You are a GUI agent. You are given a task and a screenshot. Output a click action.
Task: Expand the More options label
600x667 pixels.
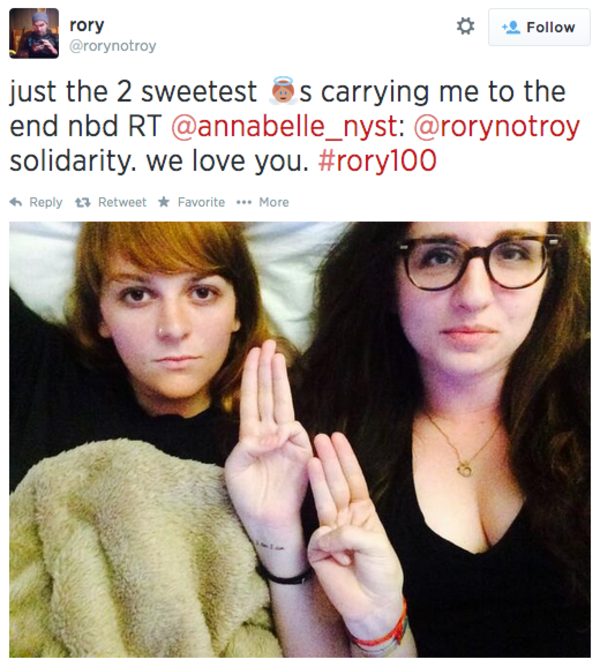274,202
